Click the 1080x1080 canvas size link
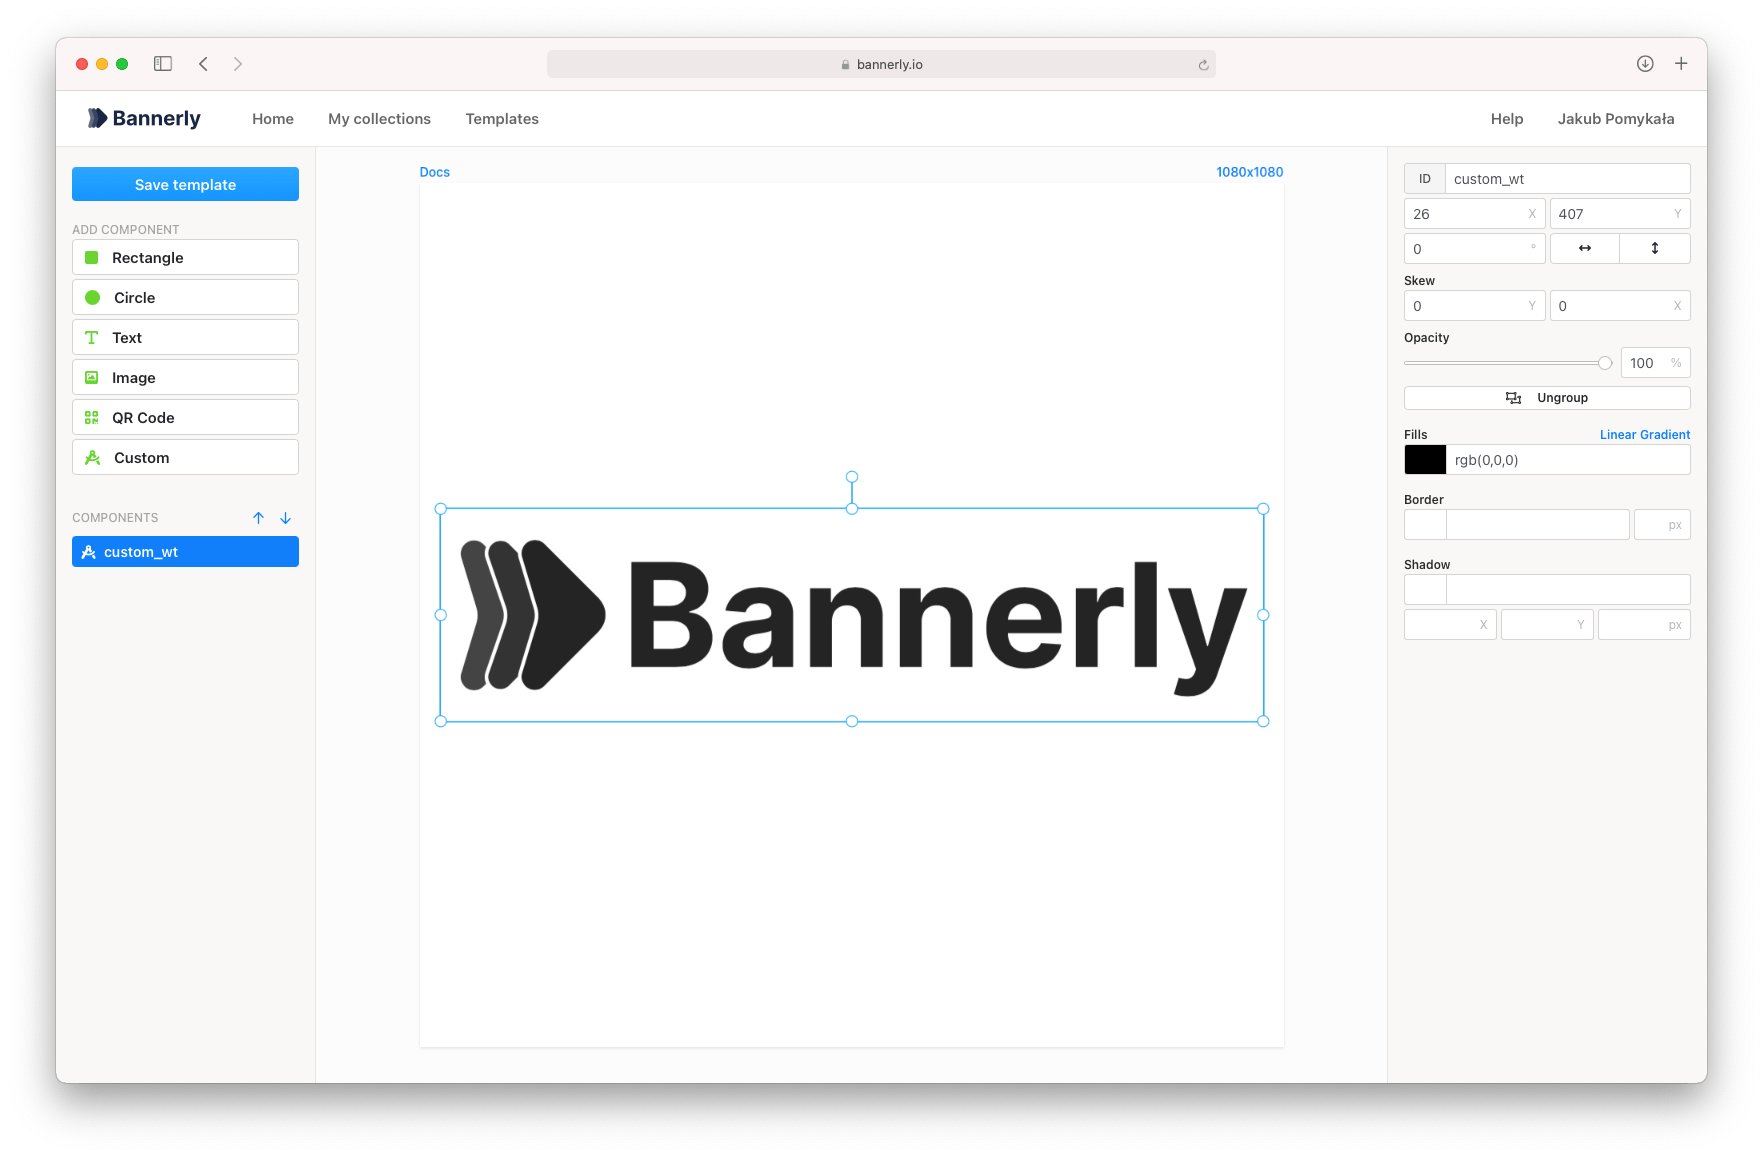This screenshot has height=1157, width=1763. 1249,172
